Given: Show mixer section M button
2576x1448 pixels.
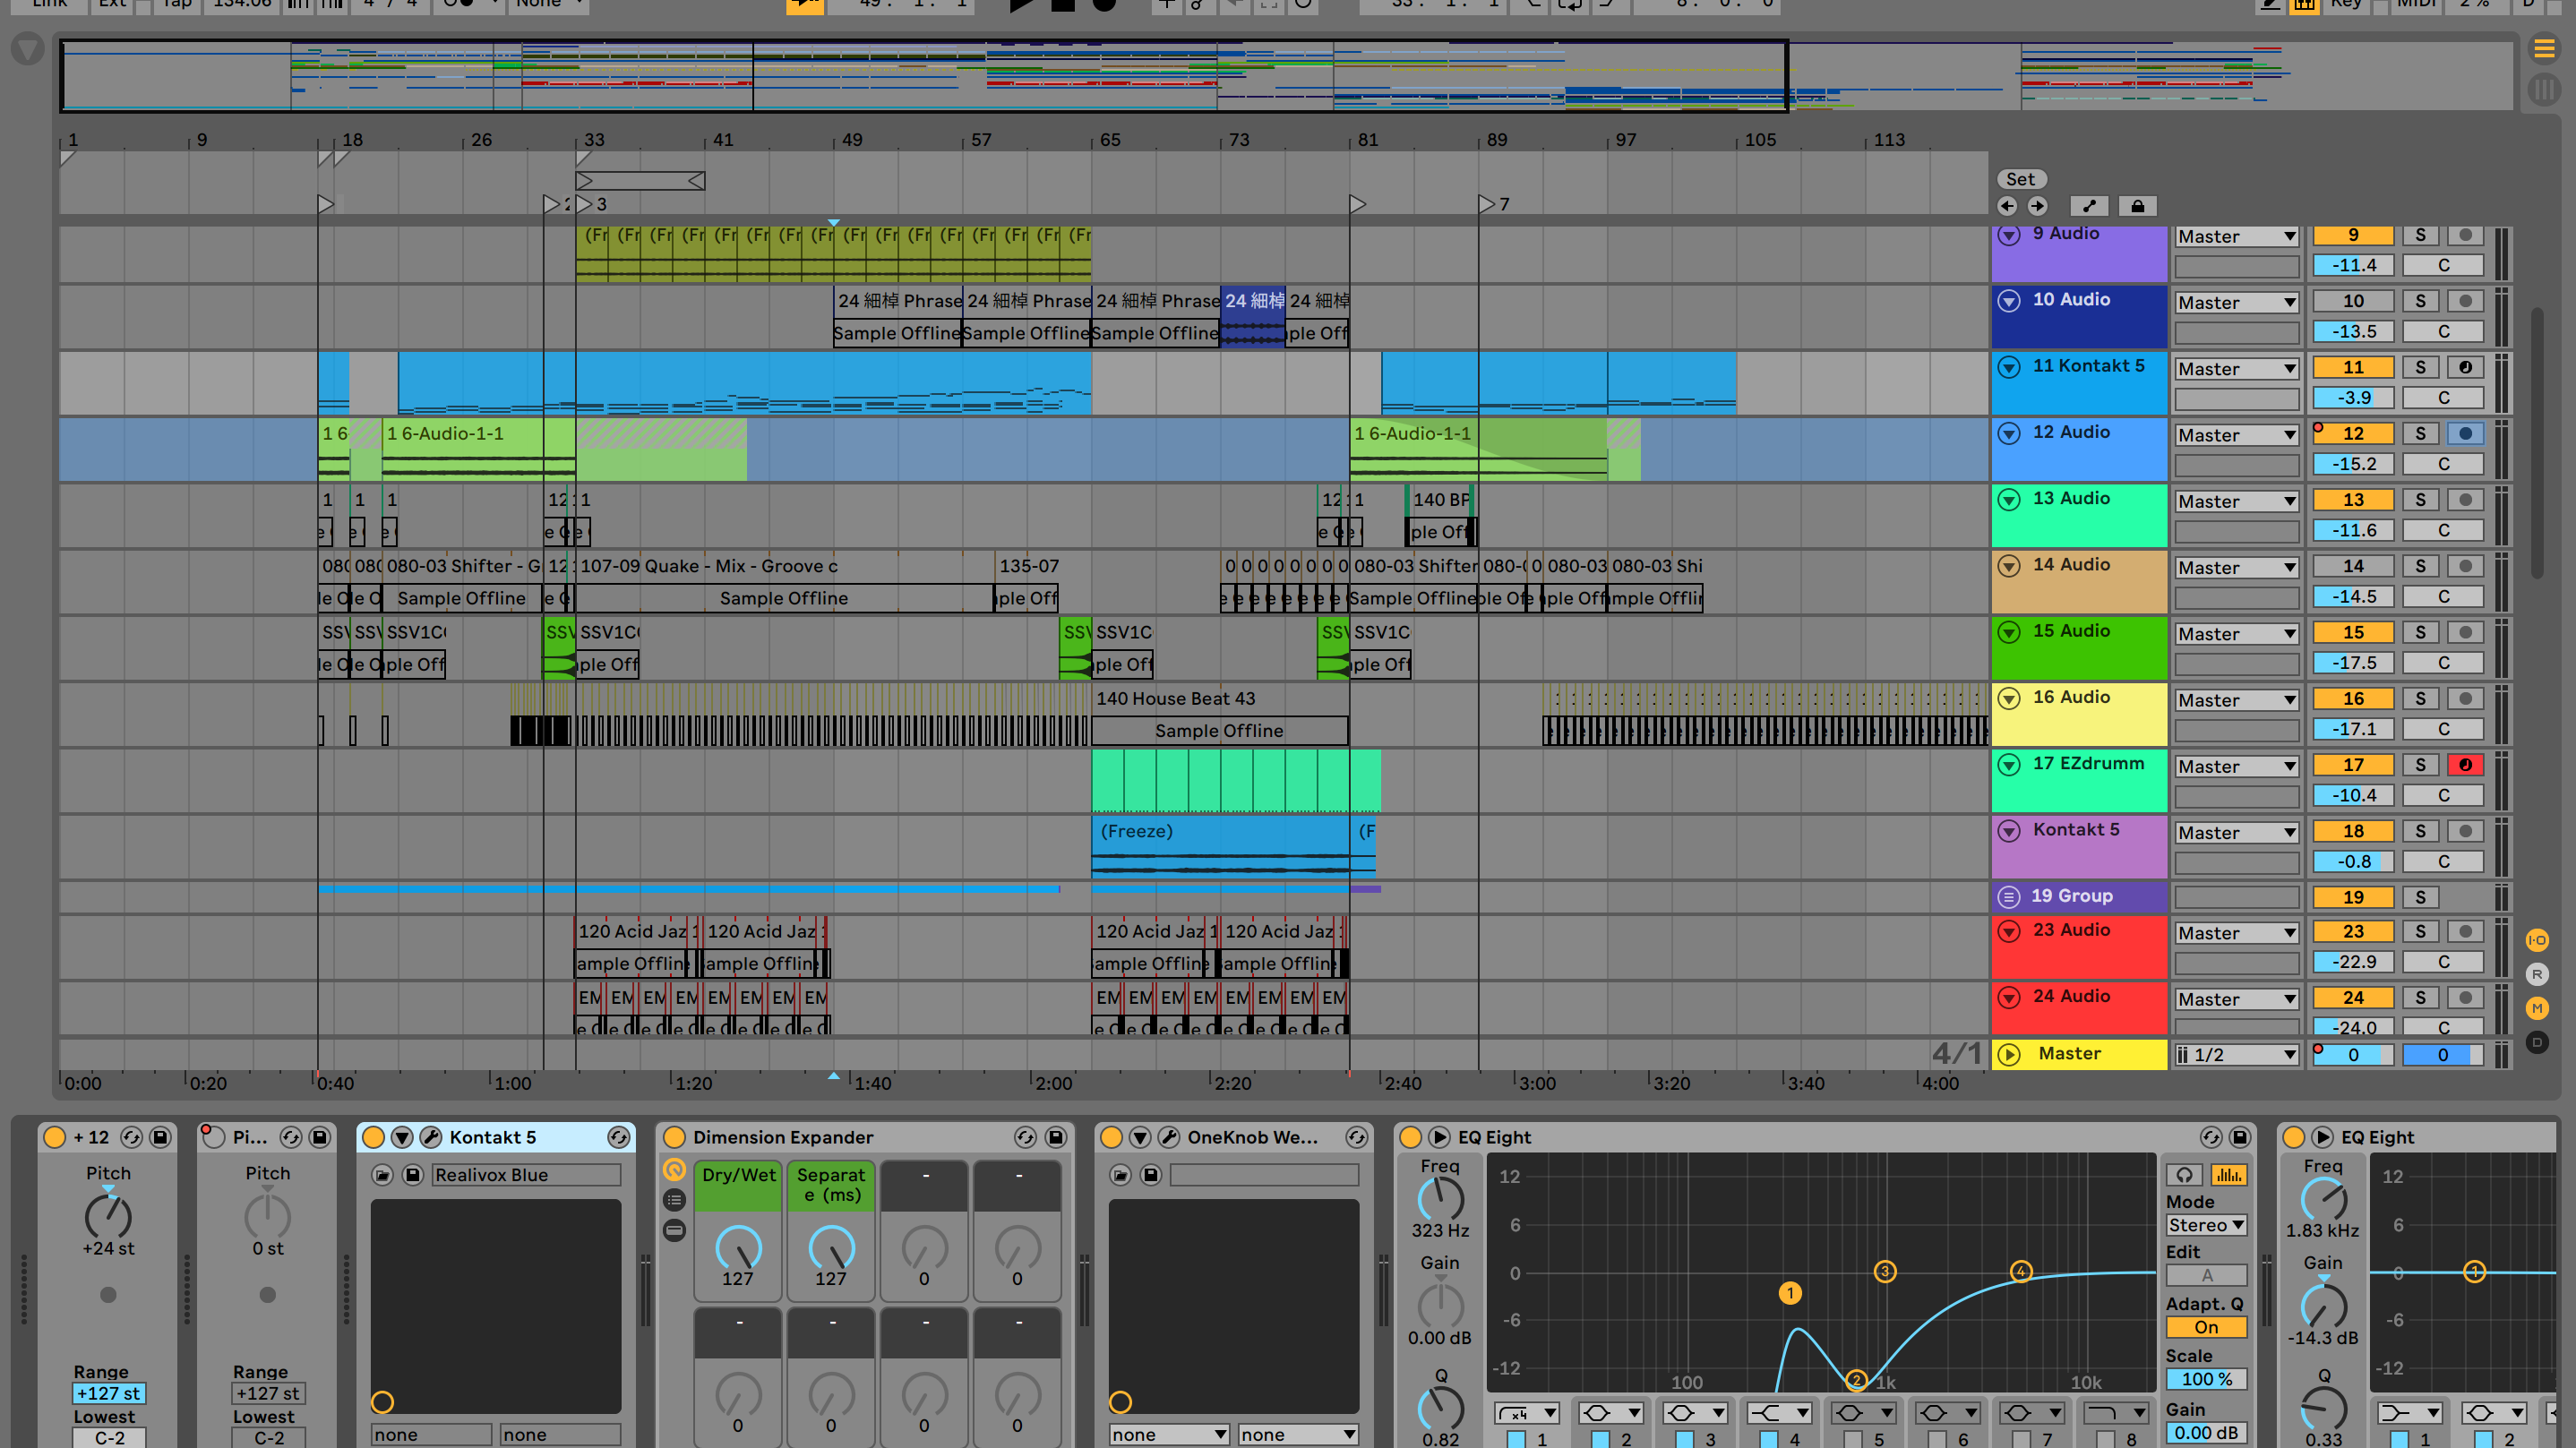Looking at the screenshot, I should click(x=2537, y=1008).
